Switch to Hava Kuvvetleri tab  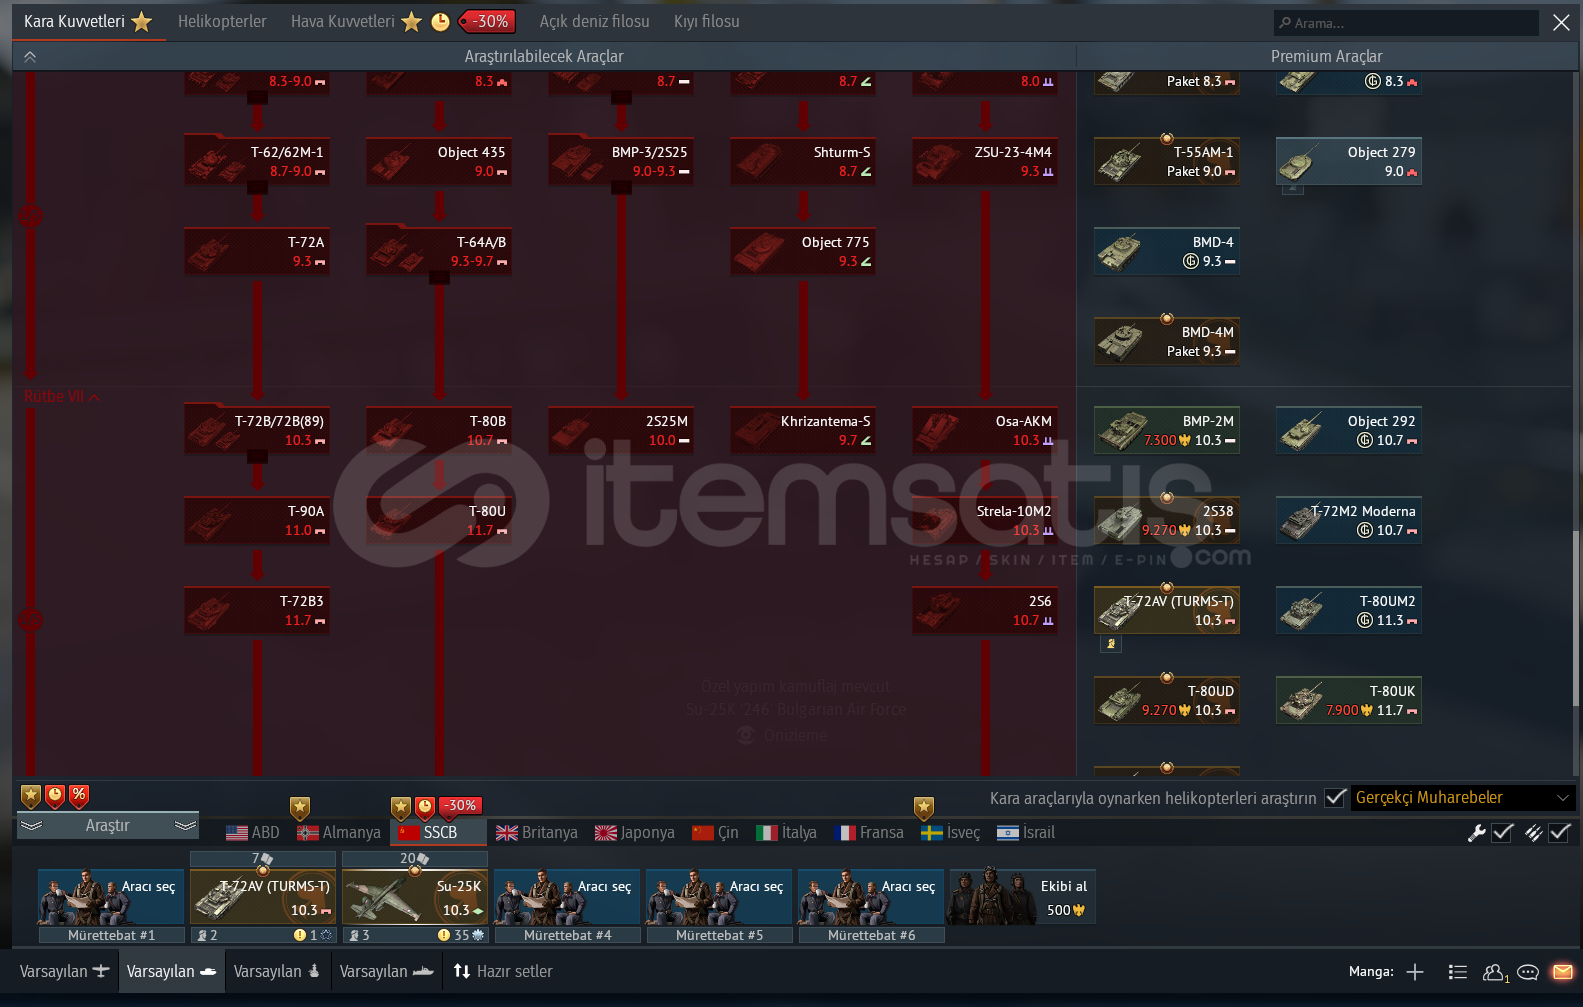coord(343,21)
